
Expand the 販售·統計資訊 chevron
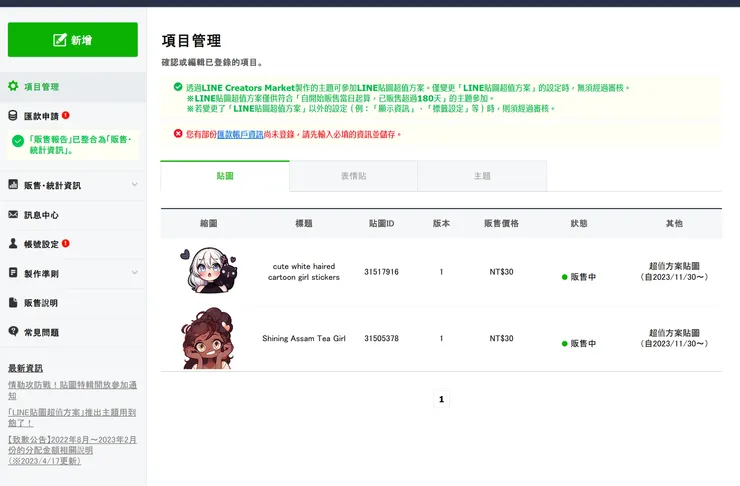point(135,184)
